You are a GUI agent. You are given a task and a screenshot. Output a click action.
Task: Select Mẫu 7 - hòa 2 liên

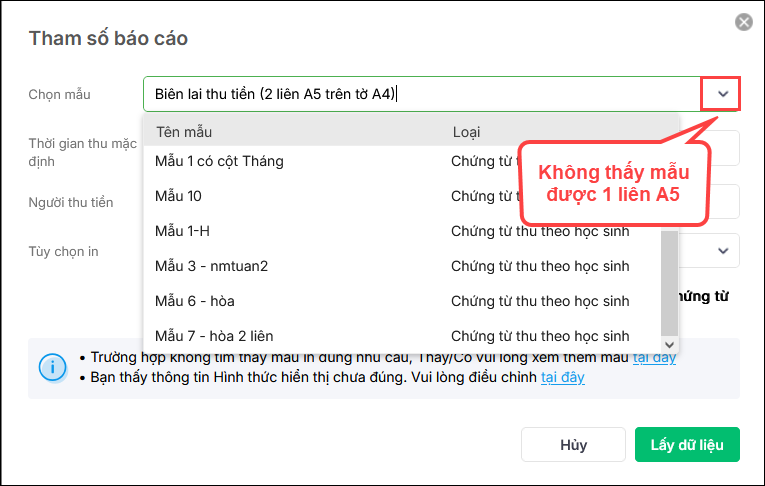point(215,336)
